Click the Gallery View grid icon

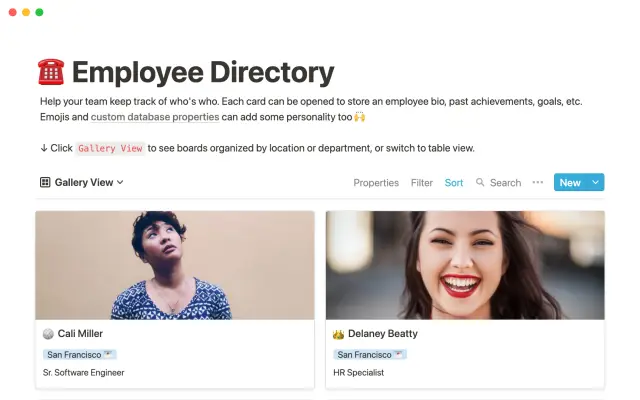[45, 182]
